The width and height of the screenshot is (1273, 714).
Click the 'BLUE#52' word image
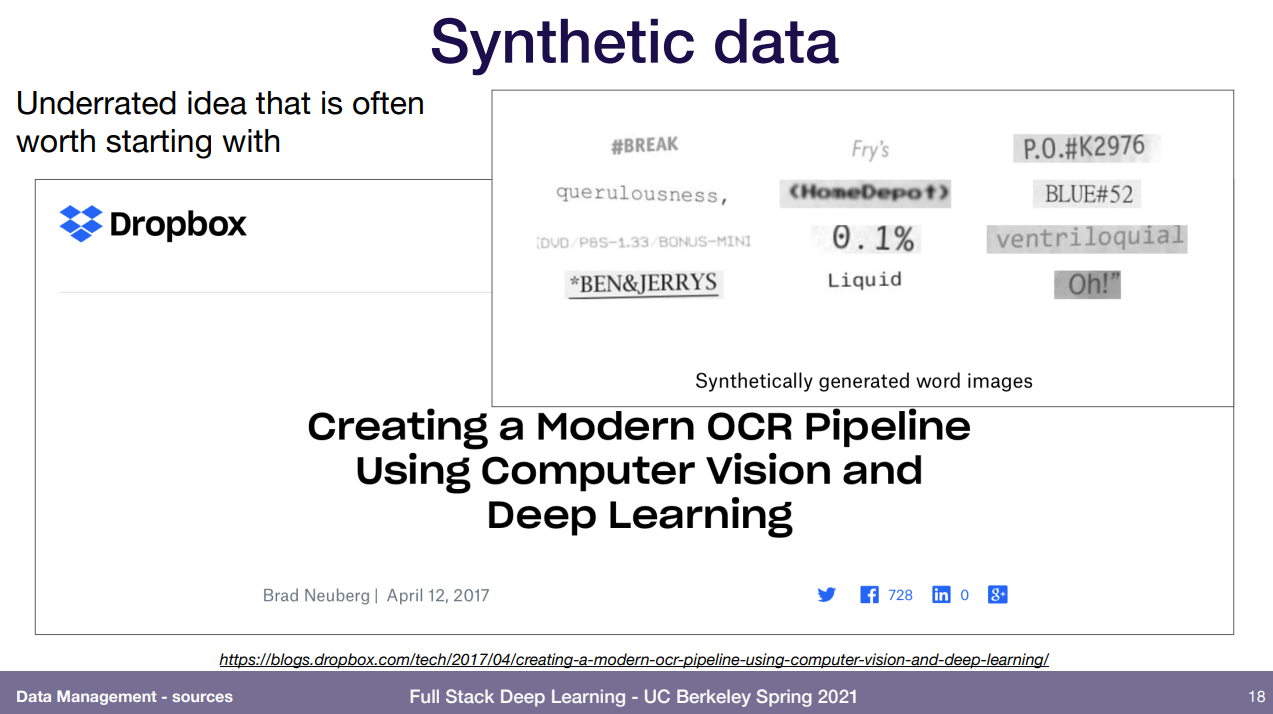[1088, 193]
